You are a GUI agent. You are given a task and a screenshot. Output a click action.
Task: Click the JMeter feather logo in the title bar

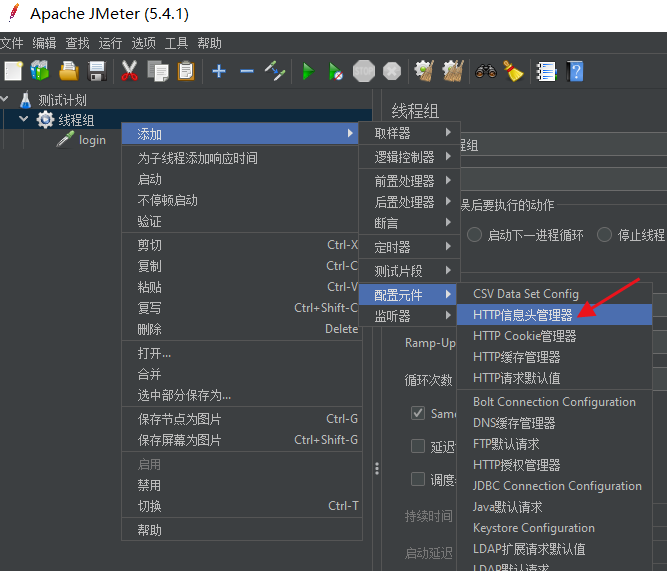[14, 12]
